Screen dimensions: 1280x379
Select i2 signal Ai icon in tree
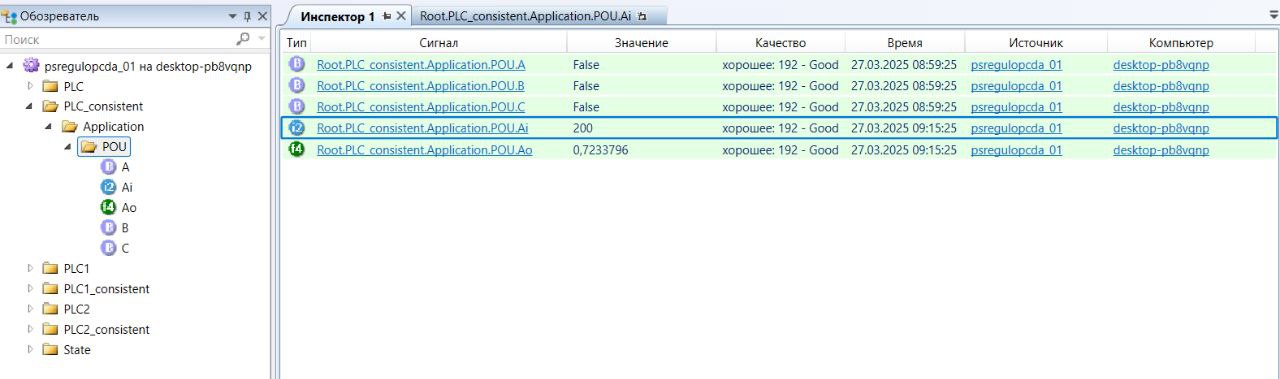109,187
